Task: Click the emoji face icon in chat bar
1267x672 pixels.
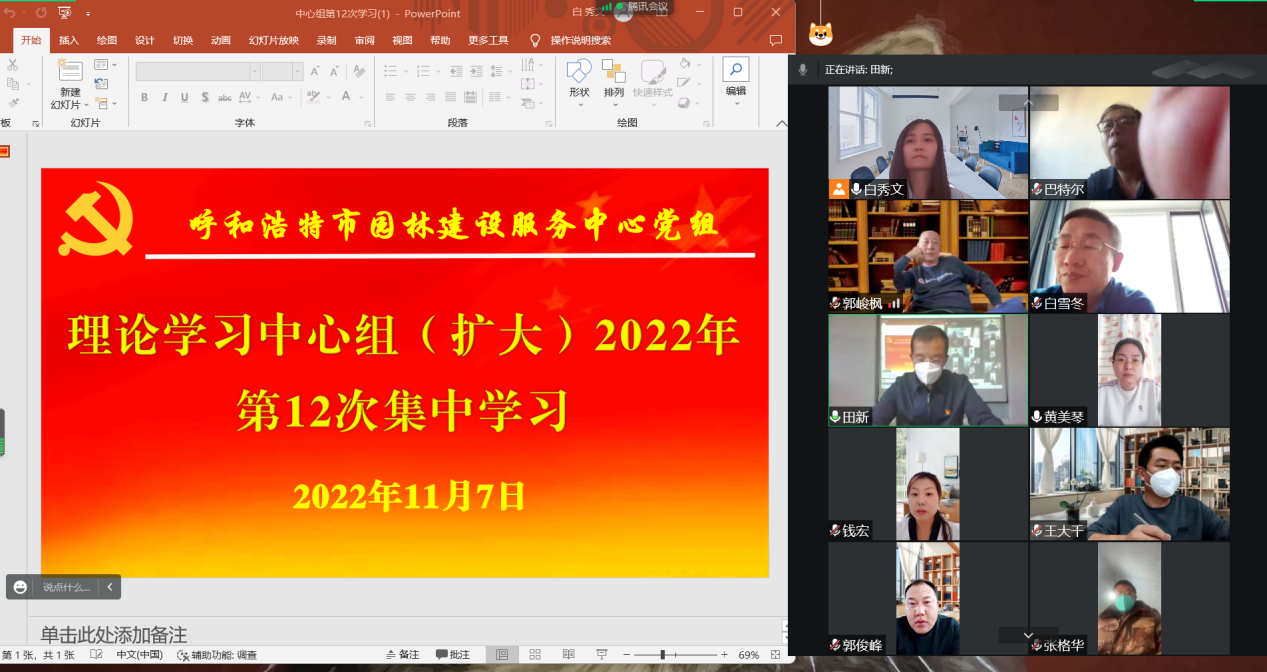Action: coord(20,587)
